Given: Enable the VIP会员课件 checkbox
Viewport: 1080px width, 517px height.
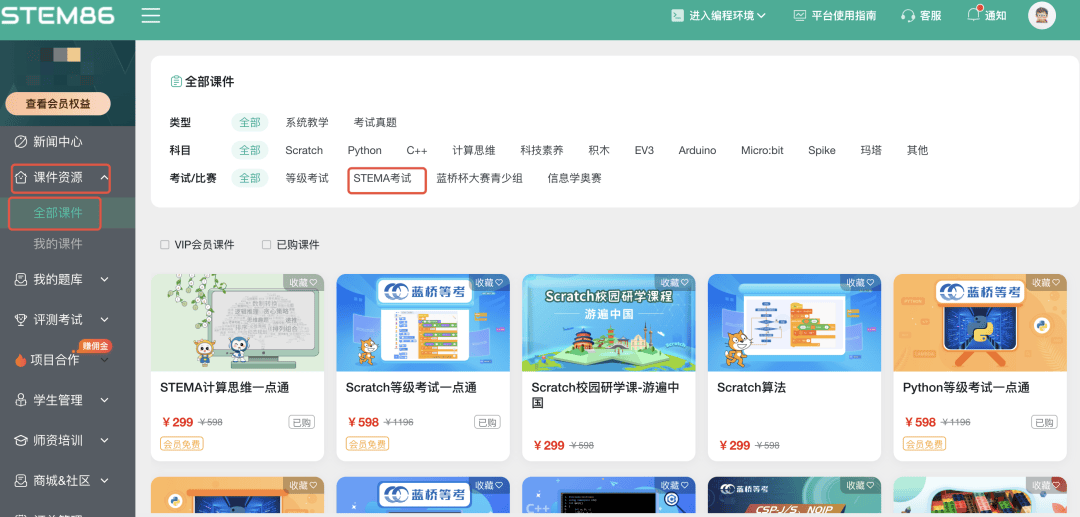Looking at the screenshot, I should pyautogui.click(x=164, y=244).
